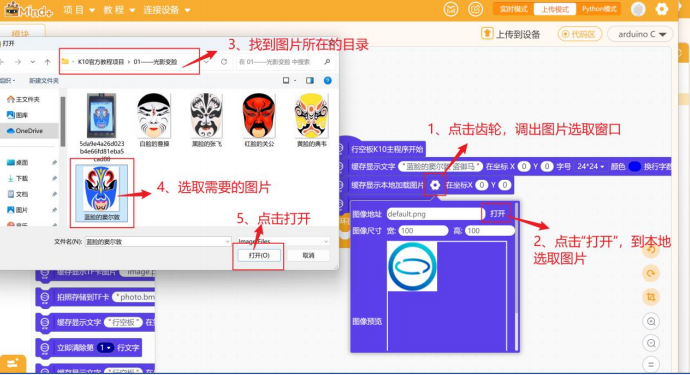The height and width of the screenshot is (375, 690).
Task: Select 文档 in navigation pane
Action: (x=18, y=195)
